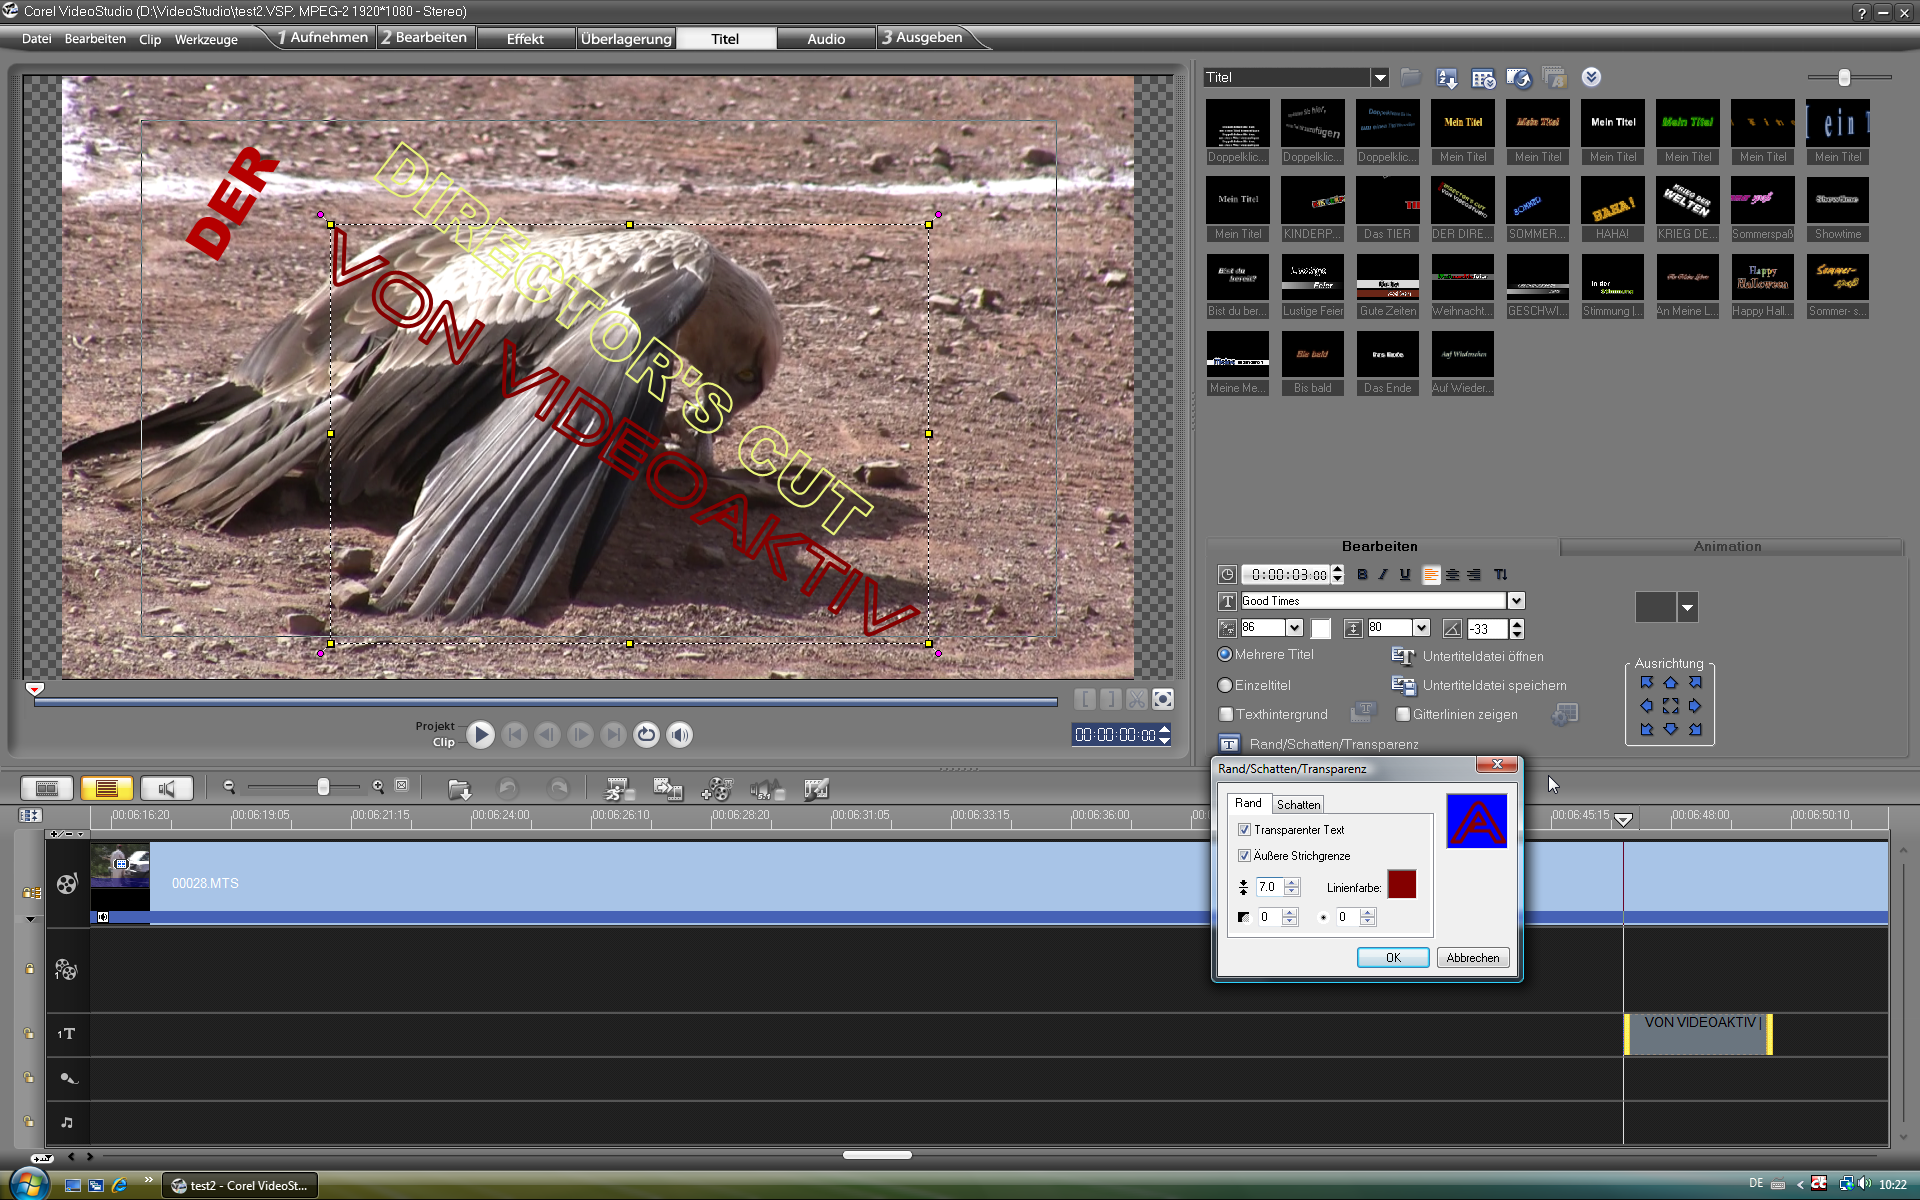Expand library options chevron button
This screenshot has width=1920, height=1200.
point(1591,77)
